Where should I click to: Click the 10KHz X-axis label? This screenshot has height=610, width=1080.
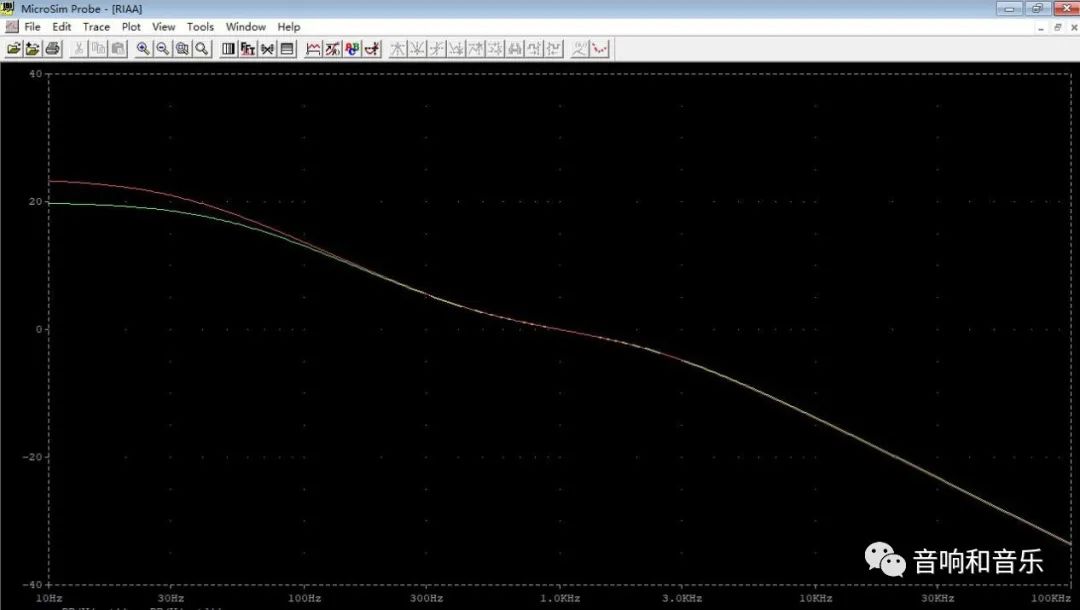point(816,598)
